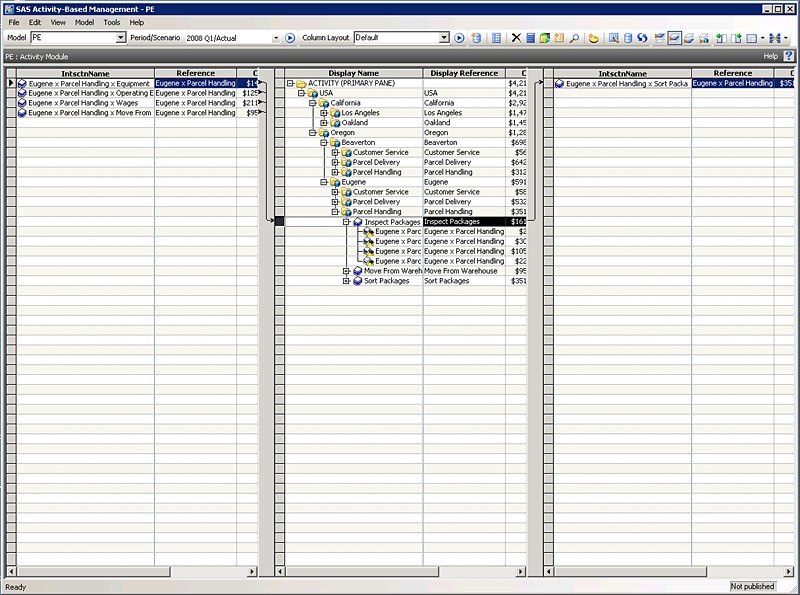
Task: Click the magnifying glass find icon
Action: click(574, 38)
